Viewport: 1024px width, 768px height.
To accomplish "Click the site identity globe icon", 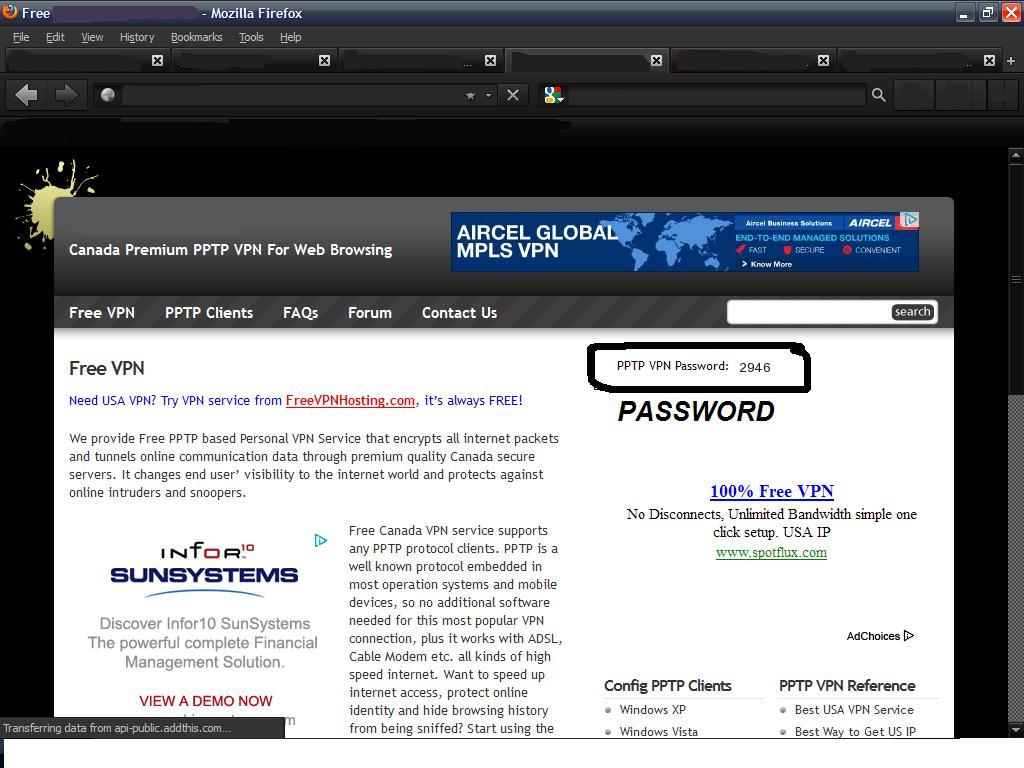I will point(108,95).
